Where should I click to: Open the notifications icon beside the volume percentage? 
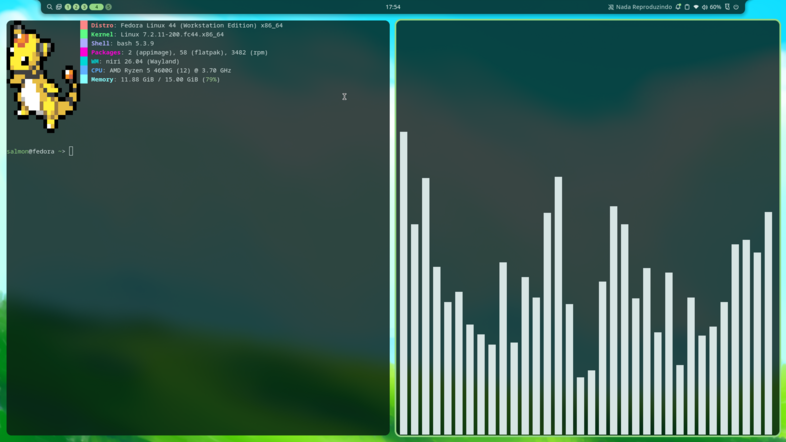click(x=727, y=7)
